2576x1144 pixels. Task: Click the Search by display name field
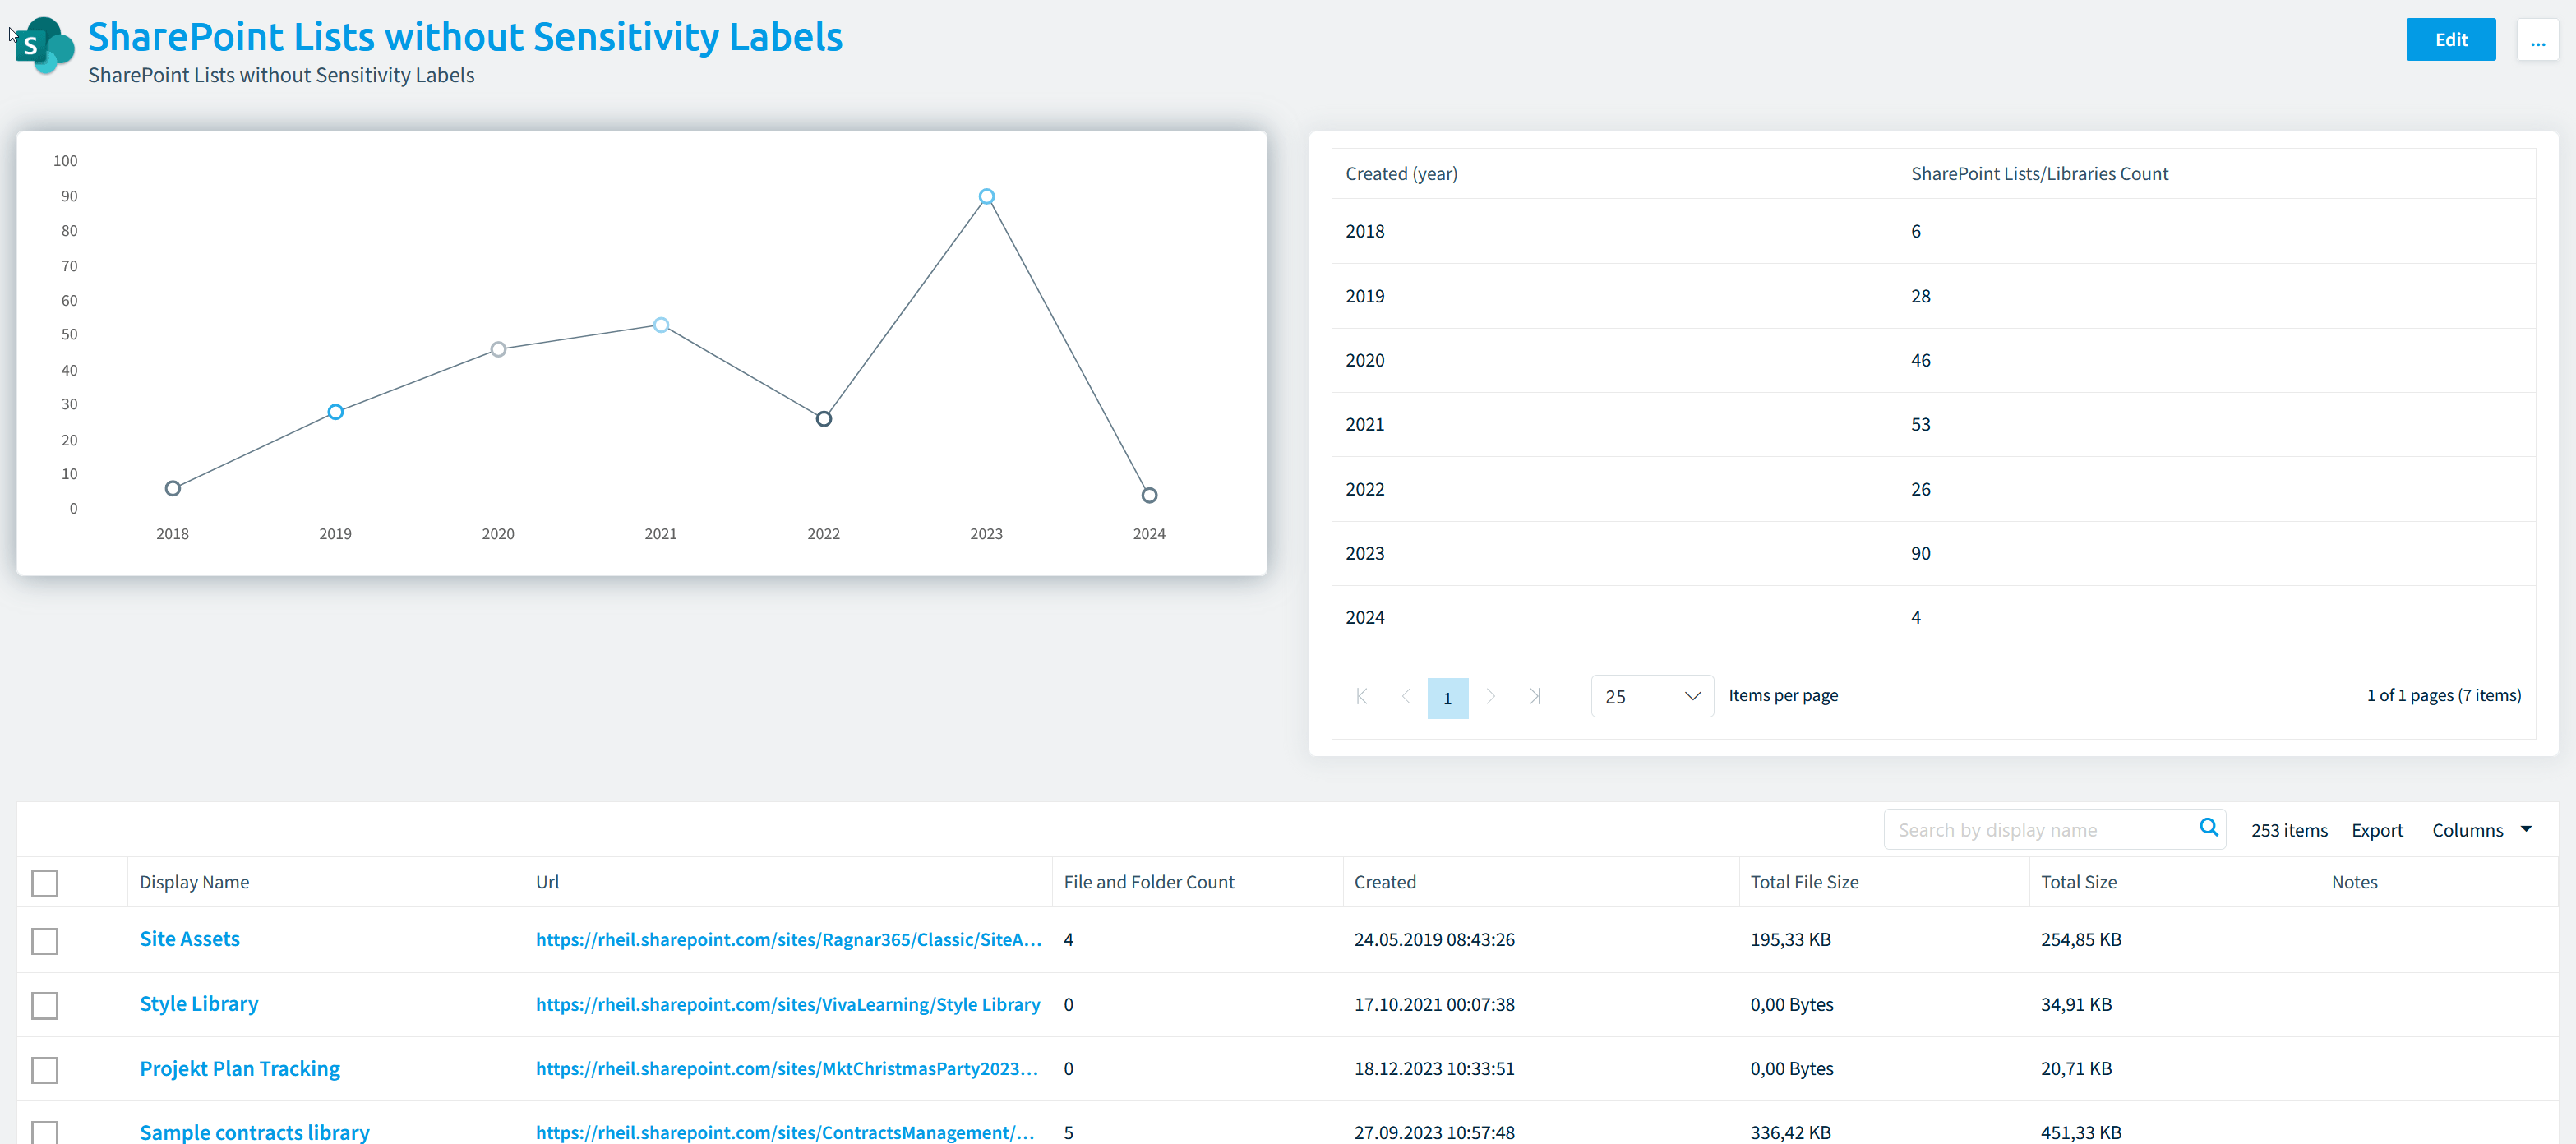tap(2040, 830)
